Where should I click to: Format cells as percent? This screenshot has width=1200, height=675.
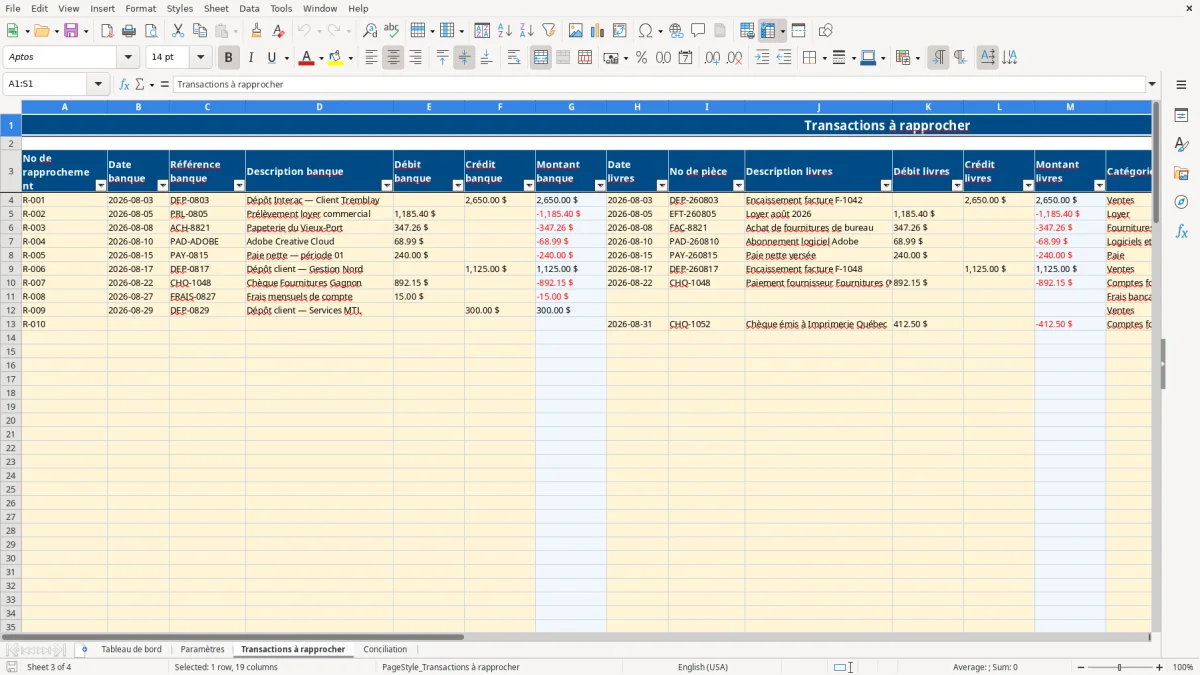tap(641, 58)
